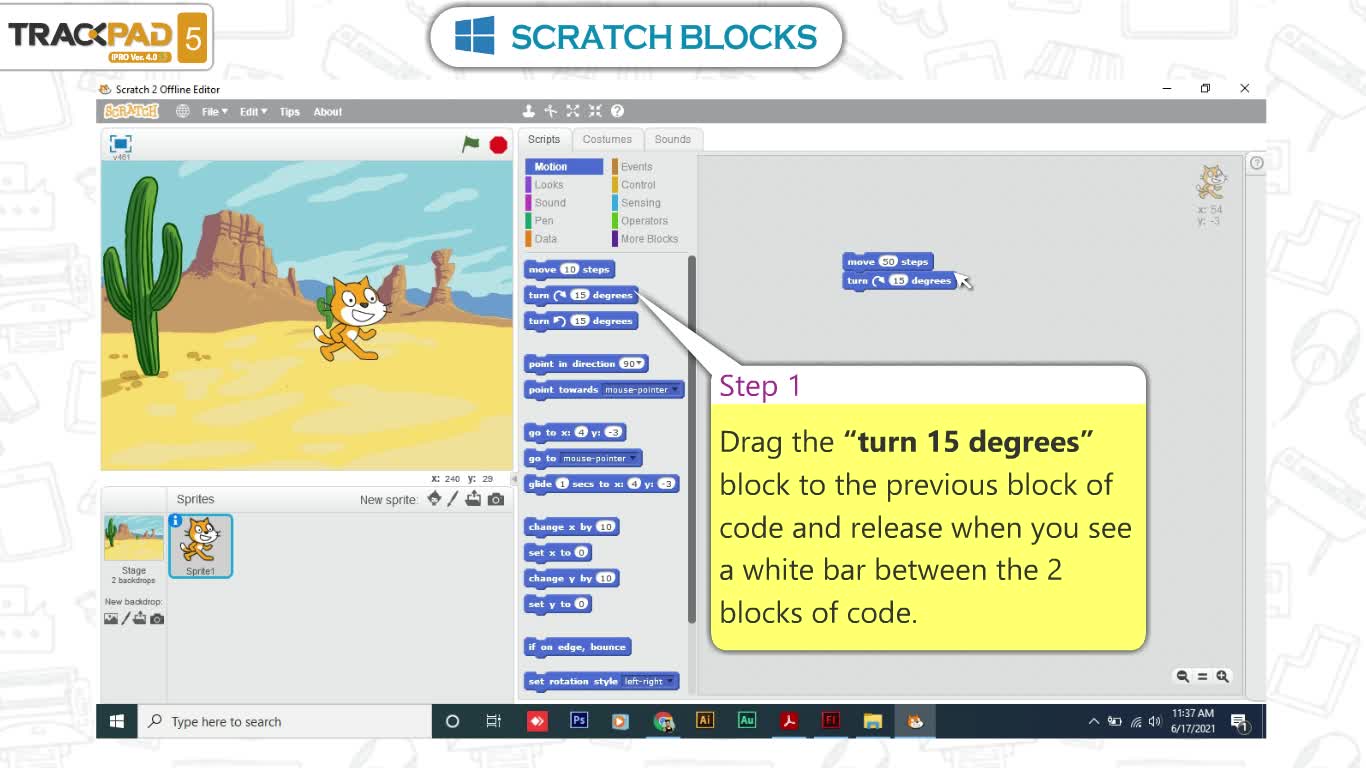Switch stage to presentation full-screen mode

pos(120,143)
